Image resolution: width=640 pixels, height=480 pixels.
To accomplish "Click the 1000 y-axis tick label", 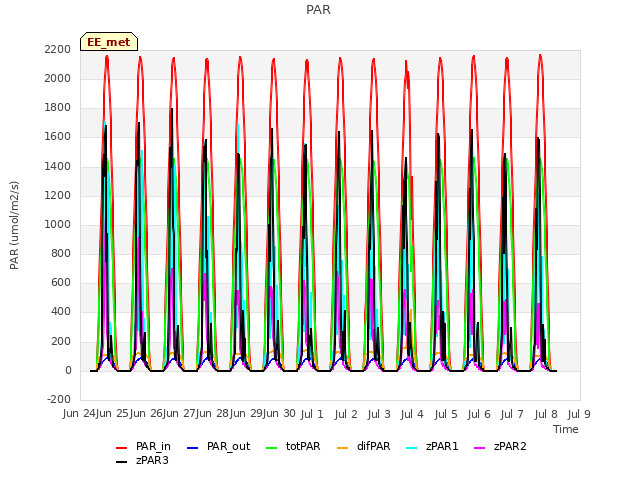I will pyautogui.click(x=58, y=224).
